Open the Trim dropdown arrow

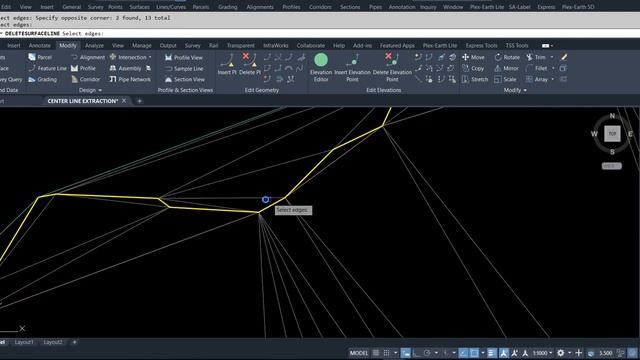pyautogui.click(x=552, y=57)
